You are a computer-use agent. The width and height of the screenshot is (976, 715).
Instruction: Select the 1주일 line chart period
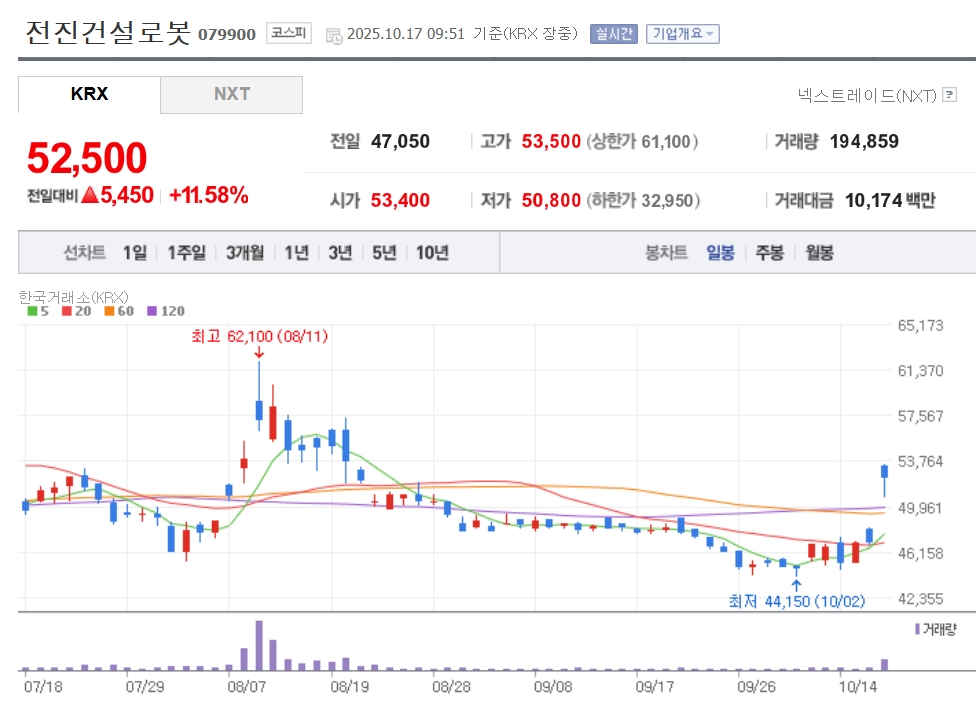click(x=186, y=253)
